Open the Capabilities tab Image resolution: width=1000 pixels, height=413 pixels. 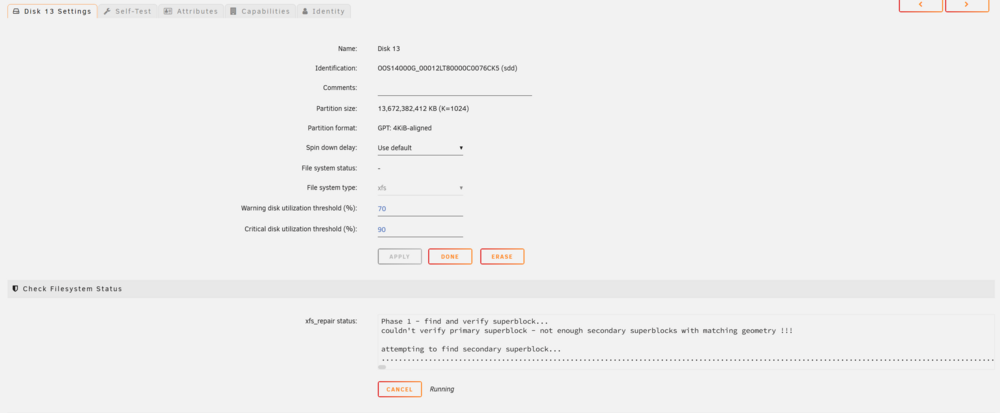(260, 11)
